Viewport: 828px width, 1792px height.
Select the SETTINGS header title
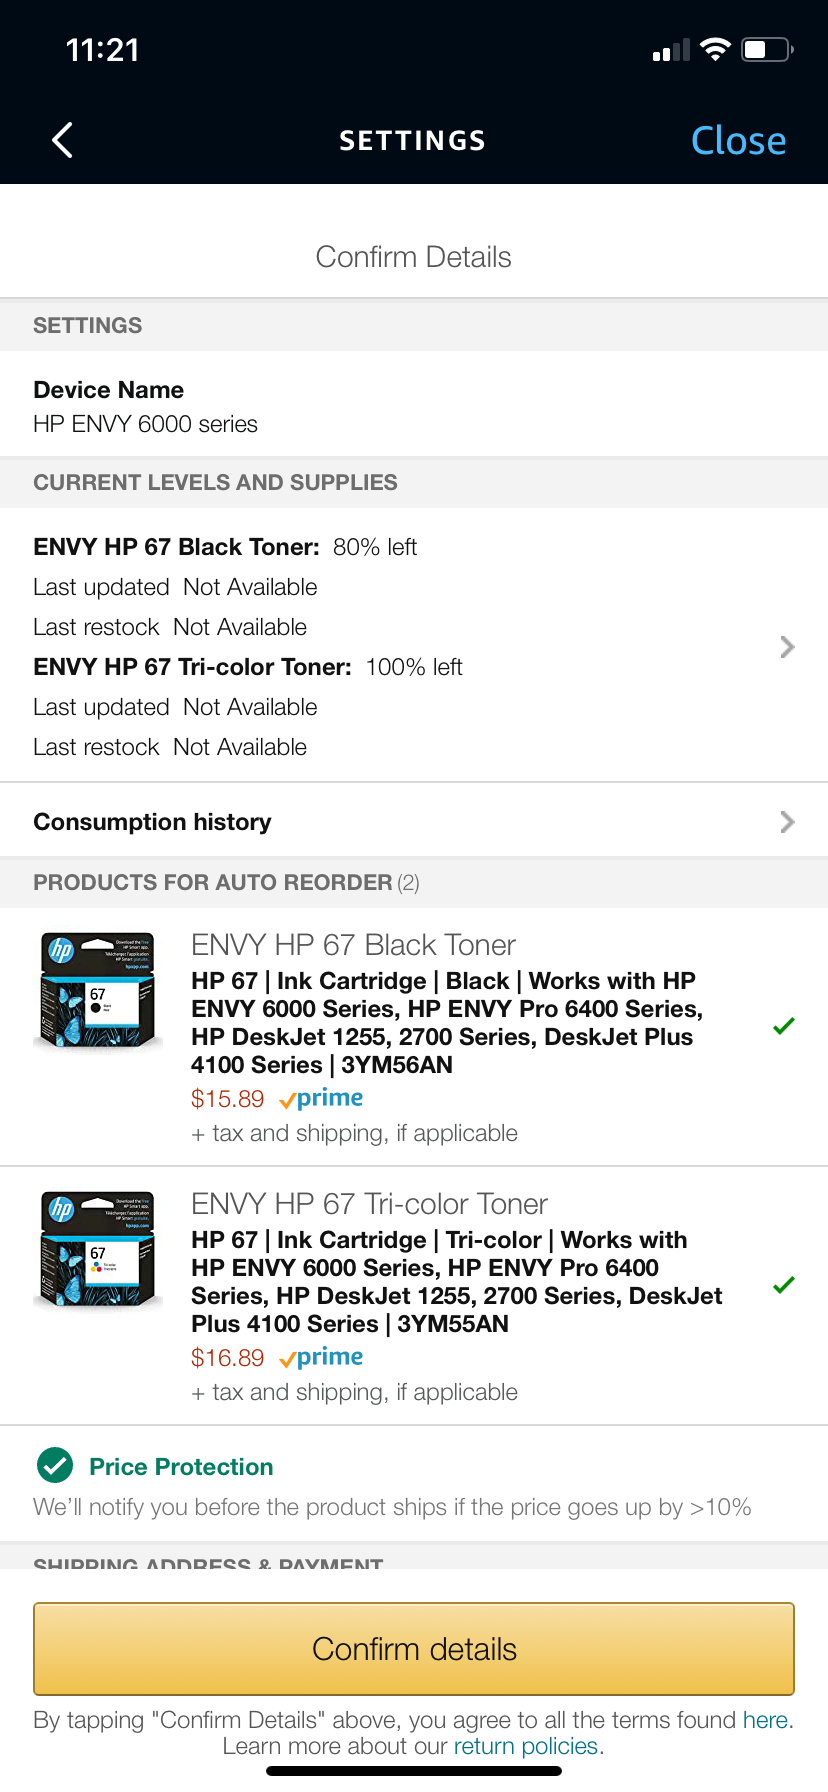tap(413, 140)
